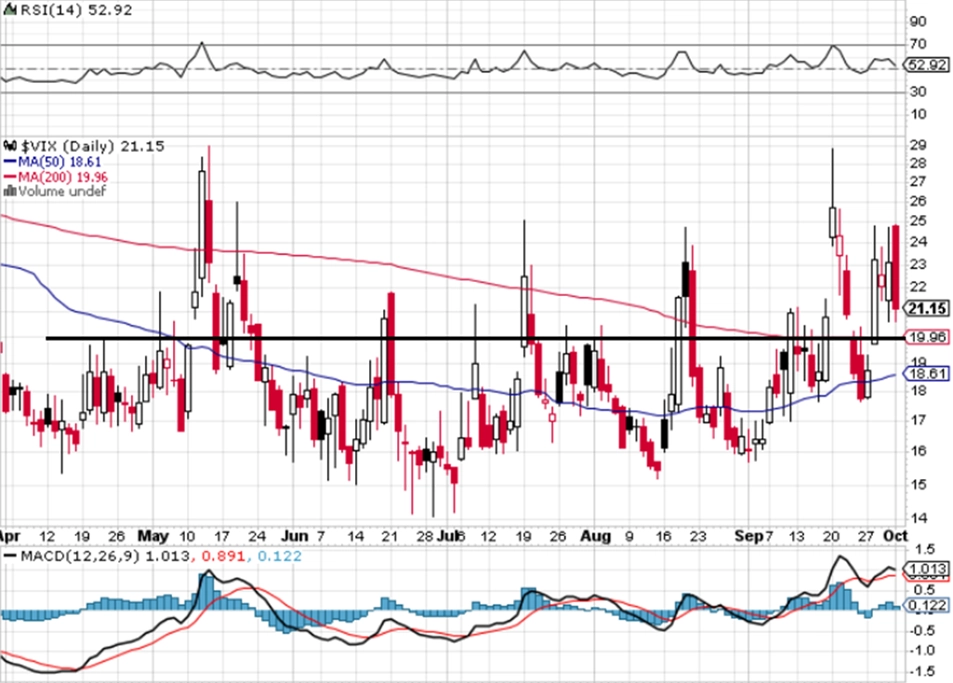Click the 52.92 RSI value tag
This screenshot has width=953, height=683.
pyautogui.click(x=927, y=64)
